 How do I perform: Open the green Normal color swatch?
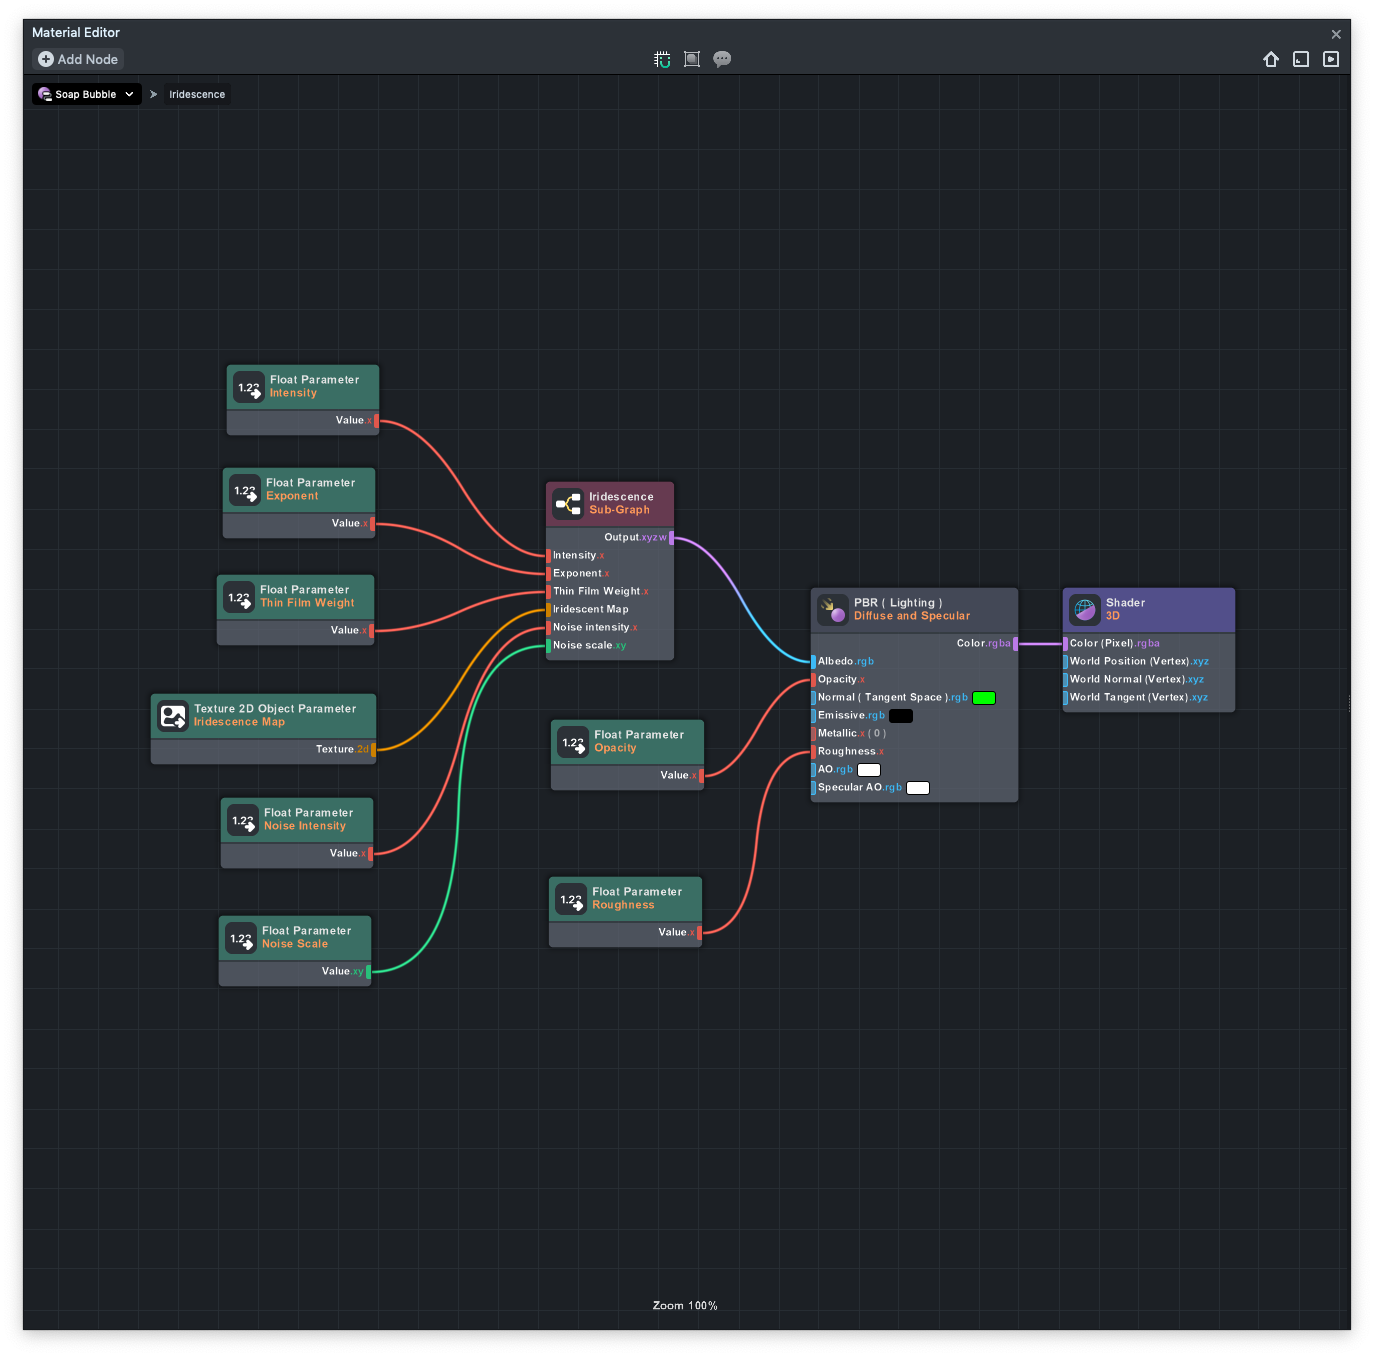(x=983, y=698)
